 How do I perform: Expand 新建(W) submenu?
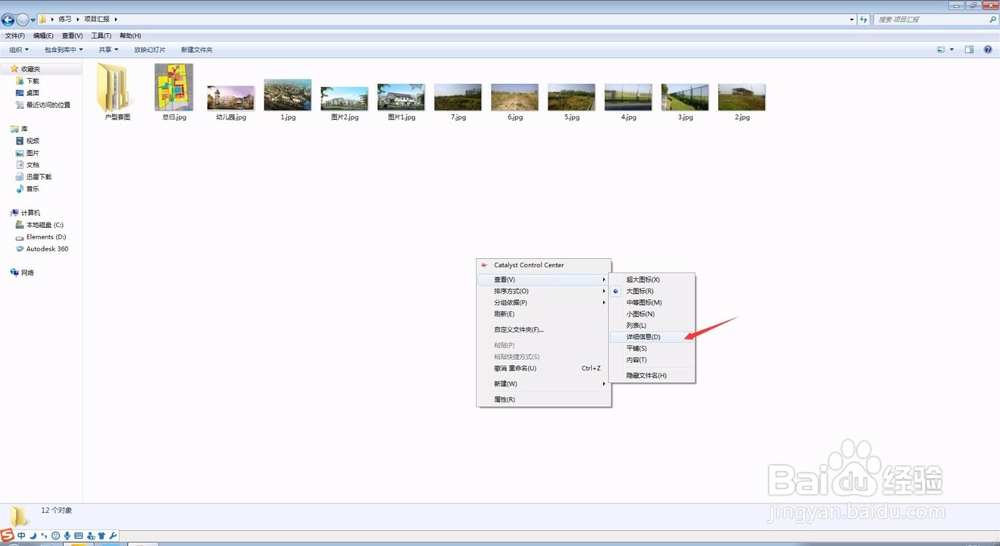544,384
